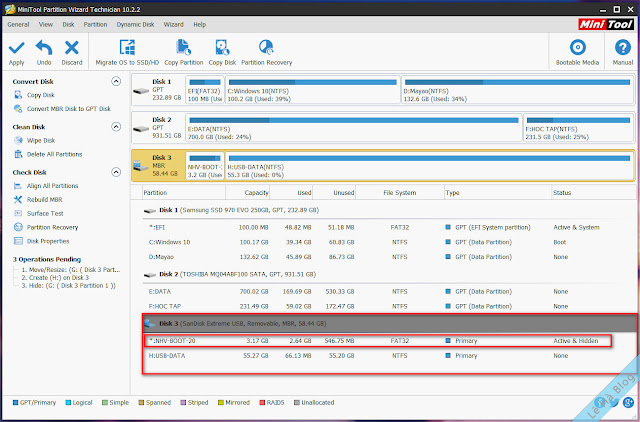Select Disk 1 drive icon in disk map
640x422 pixels.
pos(141,91)
